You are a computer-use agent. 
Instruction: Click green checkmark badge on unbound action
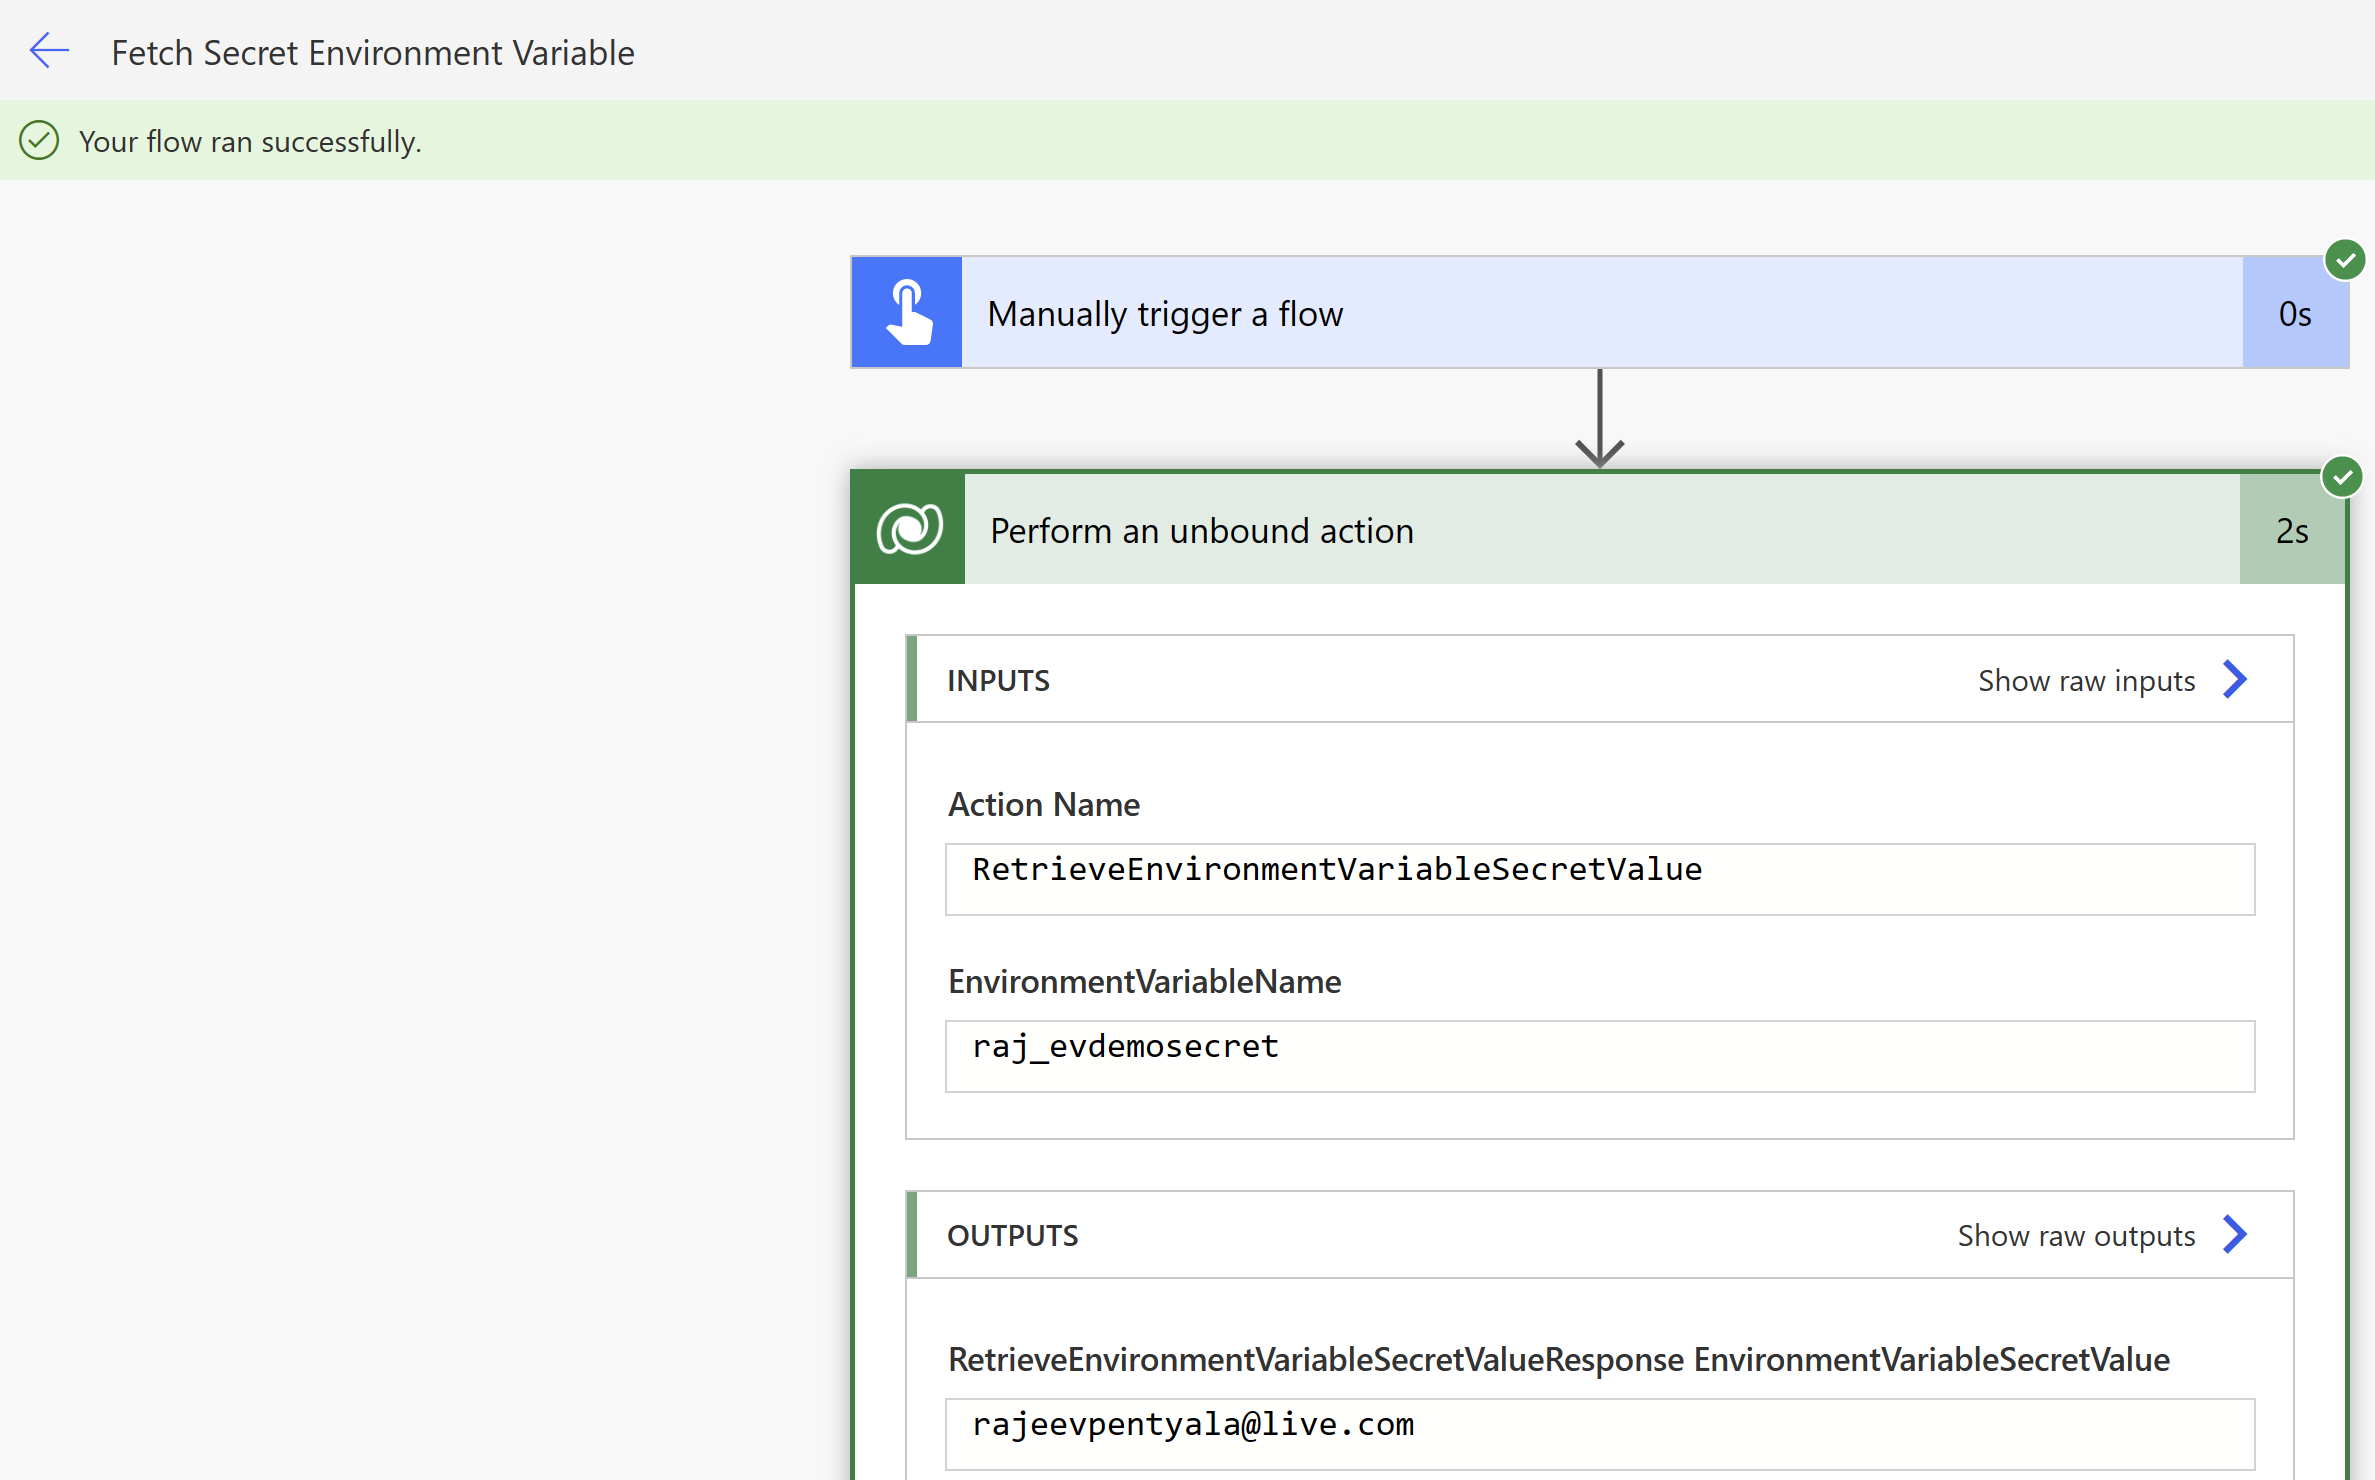coord(2342,477)
